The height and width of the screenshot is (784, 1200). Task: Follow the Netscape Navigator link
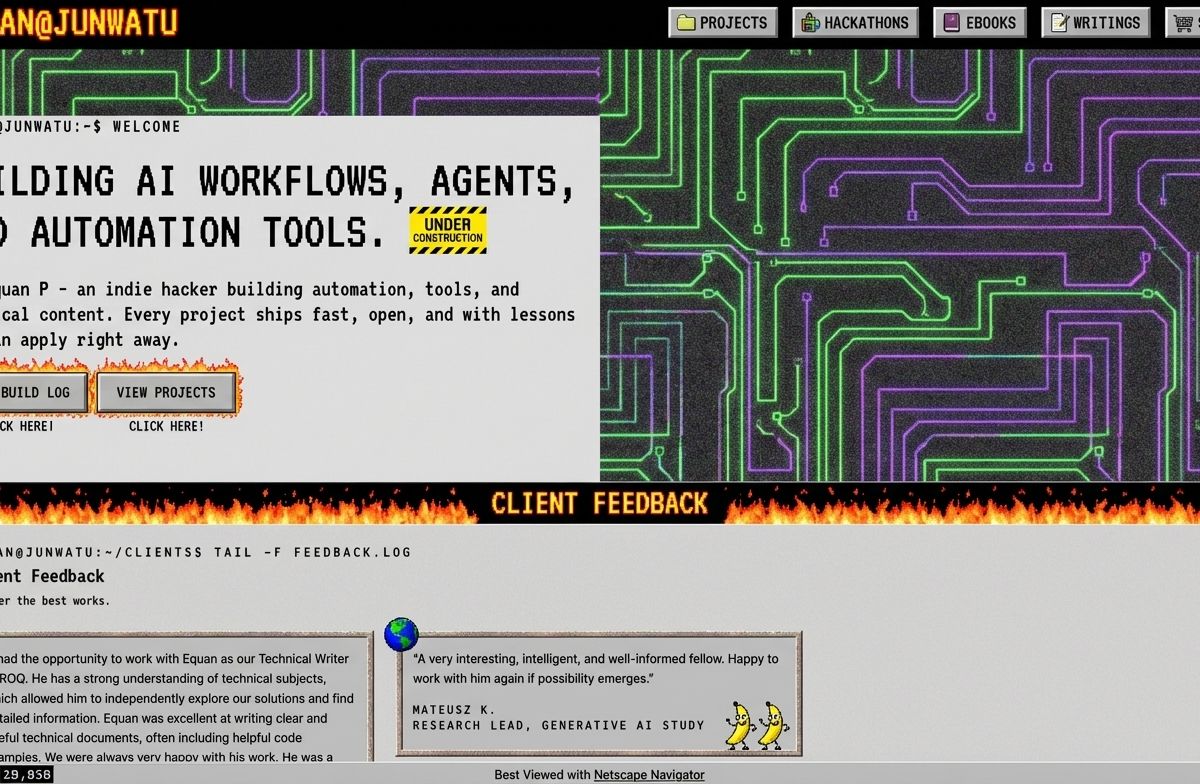tap(649, 775)
